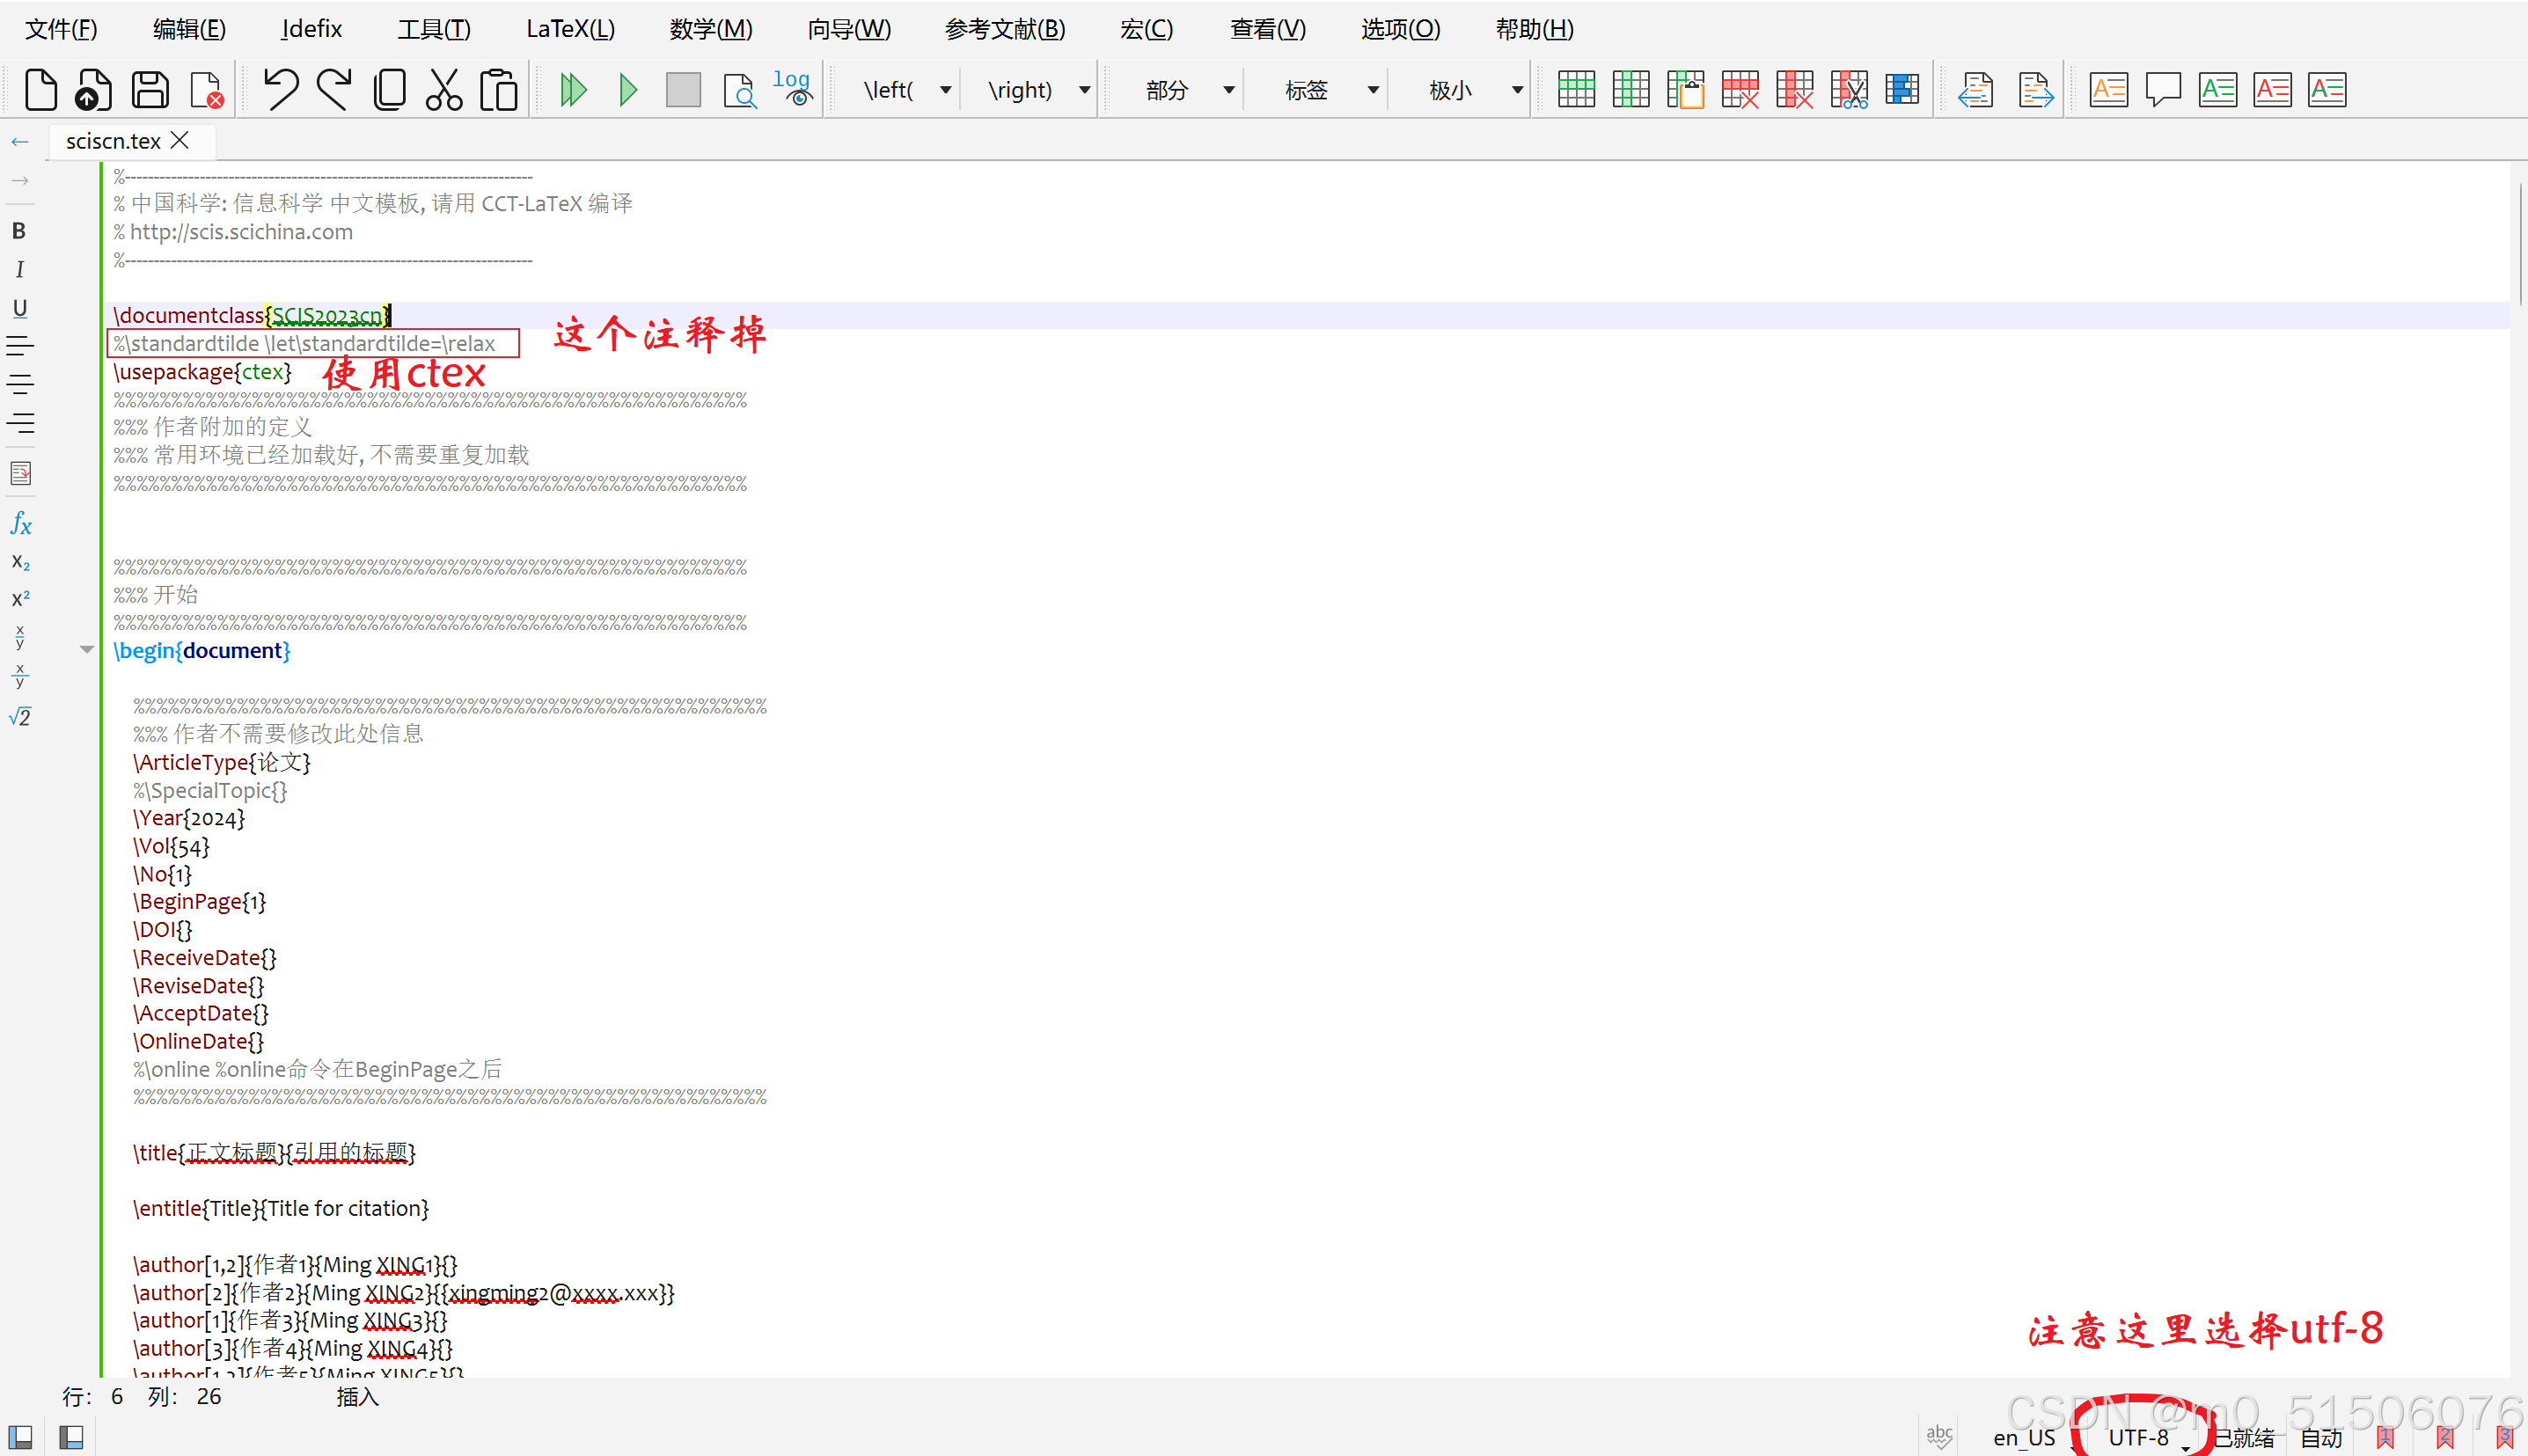
Task: Open the LaTeX(L) menu
Action: (x=570, y=29)
